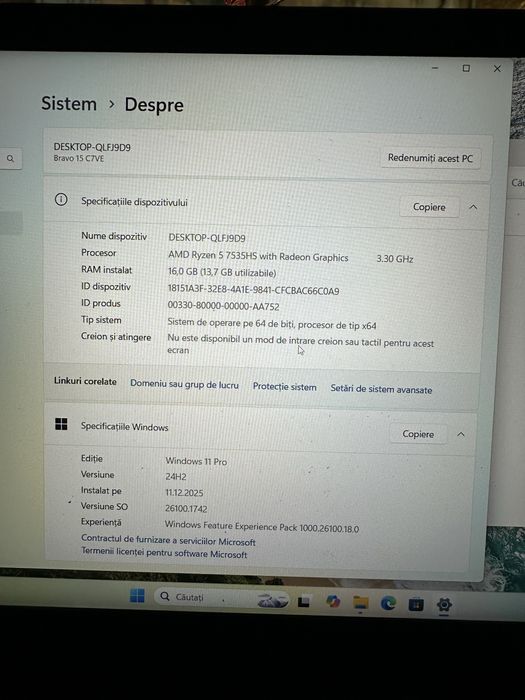Click the Settings gear taskbar icon
The image size is (525, 700).
[x=444, y=605]
